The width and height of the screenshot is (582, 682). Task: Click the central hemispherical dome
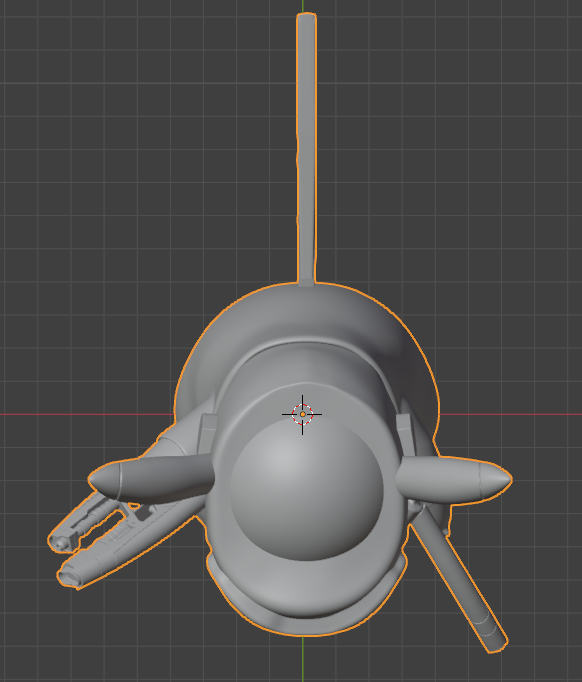click(x=307, y=491)
